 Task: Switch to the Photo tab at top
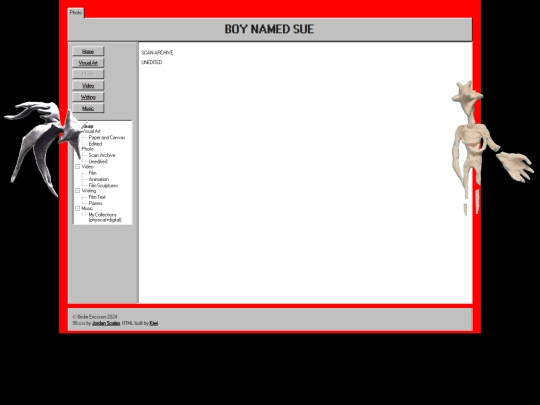coord(76,13)
